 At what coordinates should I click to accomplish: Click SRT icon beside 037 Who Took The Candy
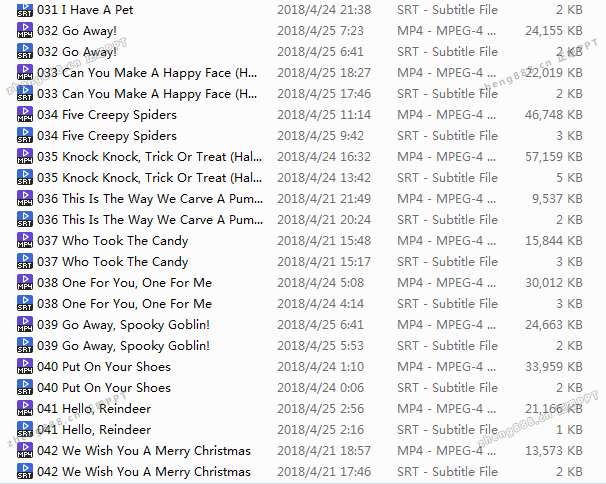[x=25, y=261]
